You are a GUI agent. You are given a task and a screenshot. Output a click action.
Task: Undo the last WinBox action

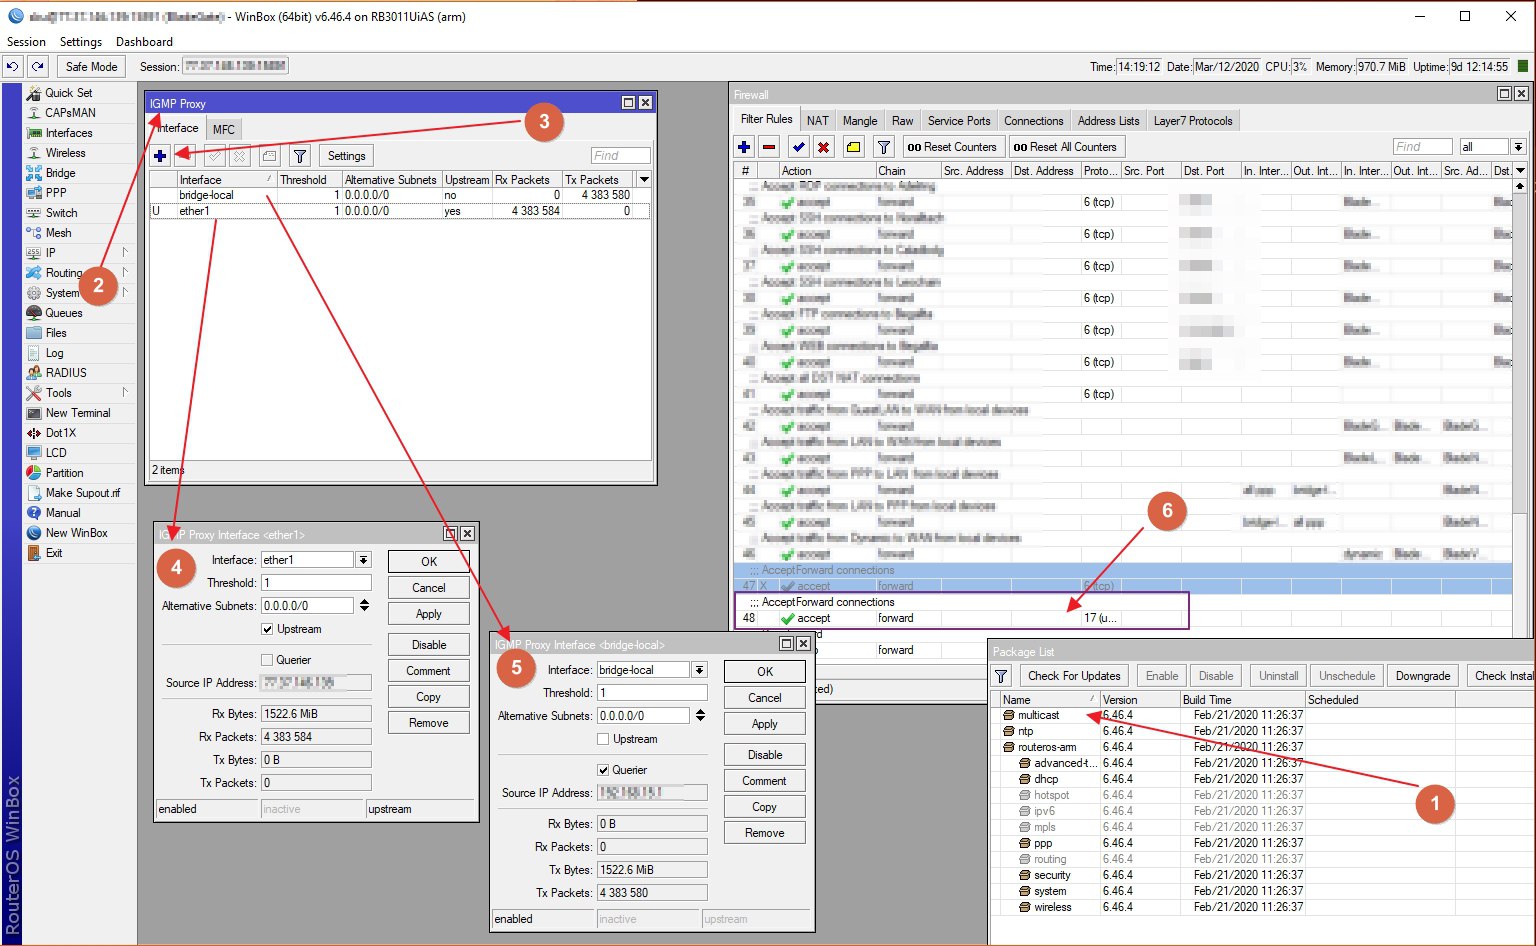coord(12,67)
